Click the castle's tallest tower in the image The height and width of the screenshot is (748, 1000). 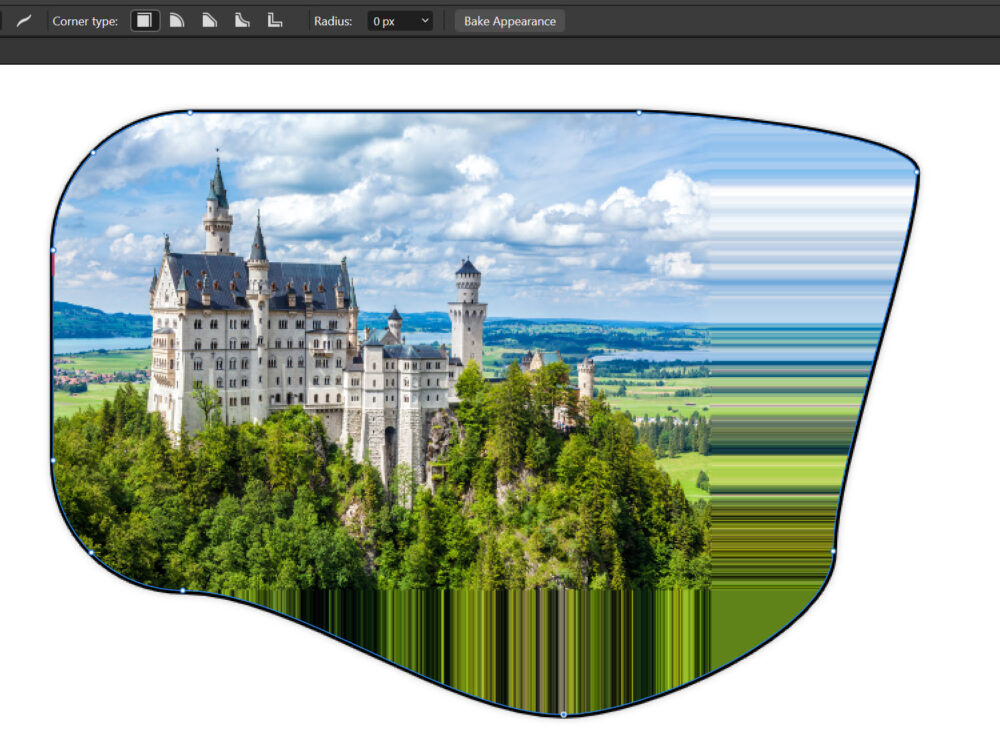pos(217,205)
